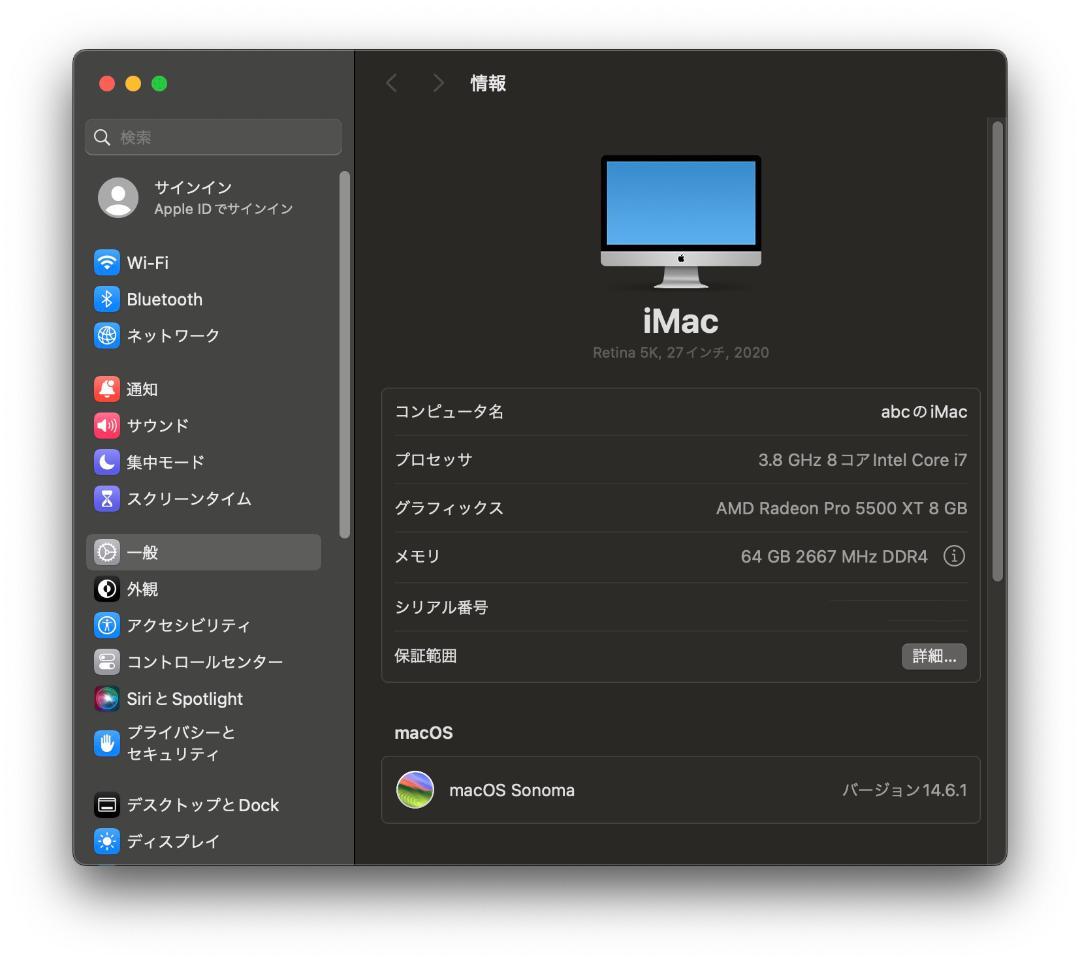Show memory details via the info icon

(x=953, y=556)
